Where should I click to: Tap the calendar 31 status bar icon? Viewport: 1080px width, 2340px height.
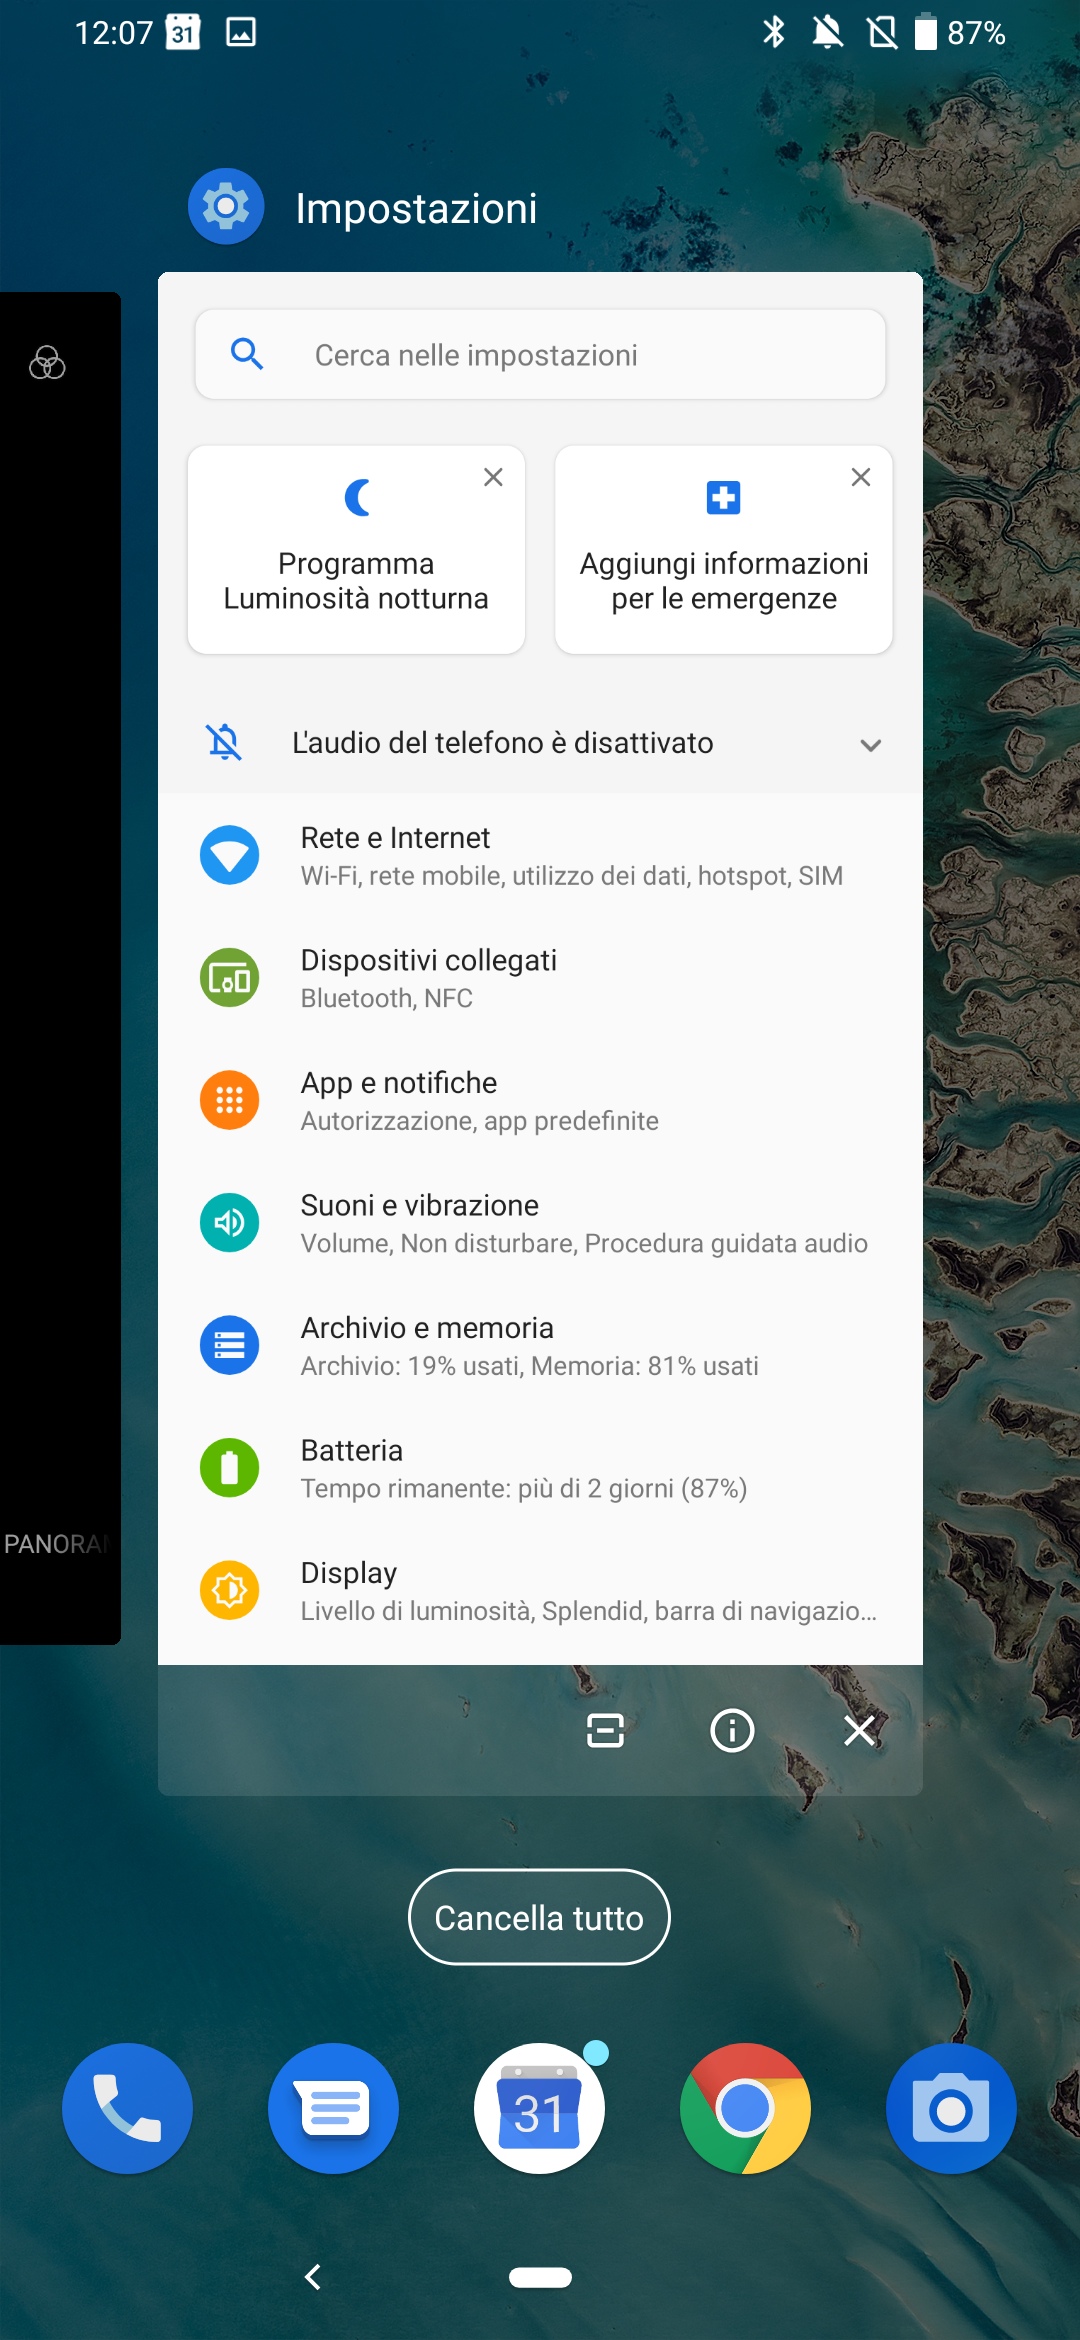pyautogui.click(x=183, y=33)
